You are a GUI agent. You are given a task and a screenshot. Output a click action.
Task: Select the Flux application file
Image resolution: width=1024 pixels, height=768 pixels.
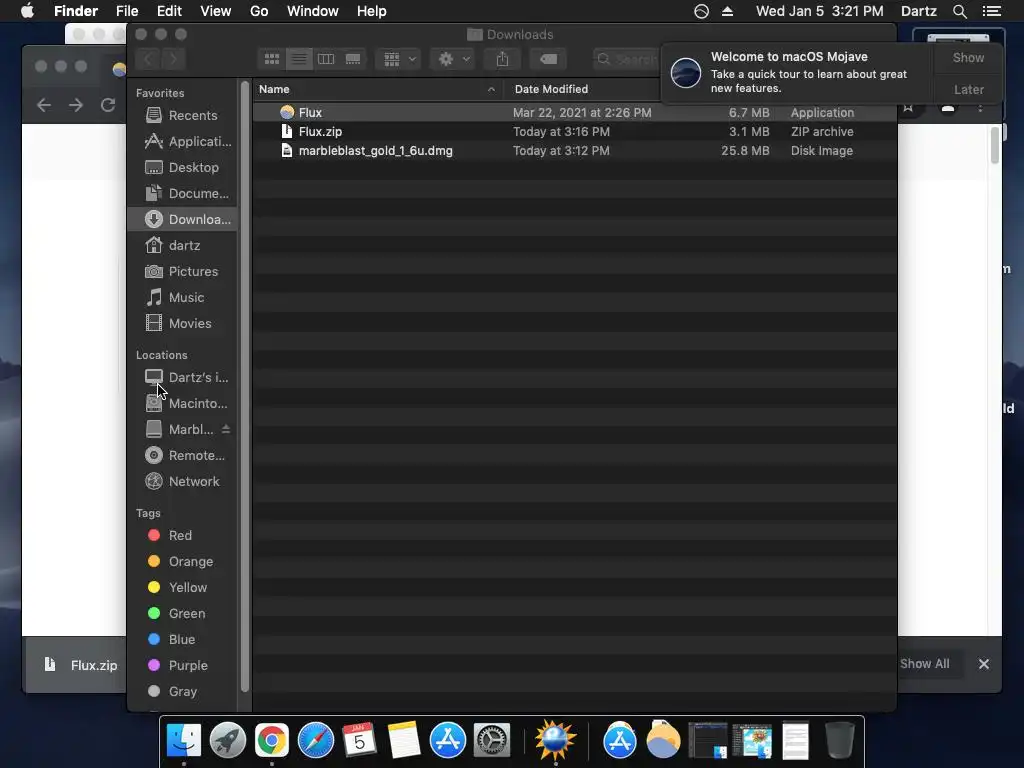574,112
